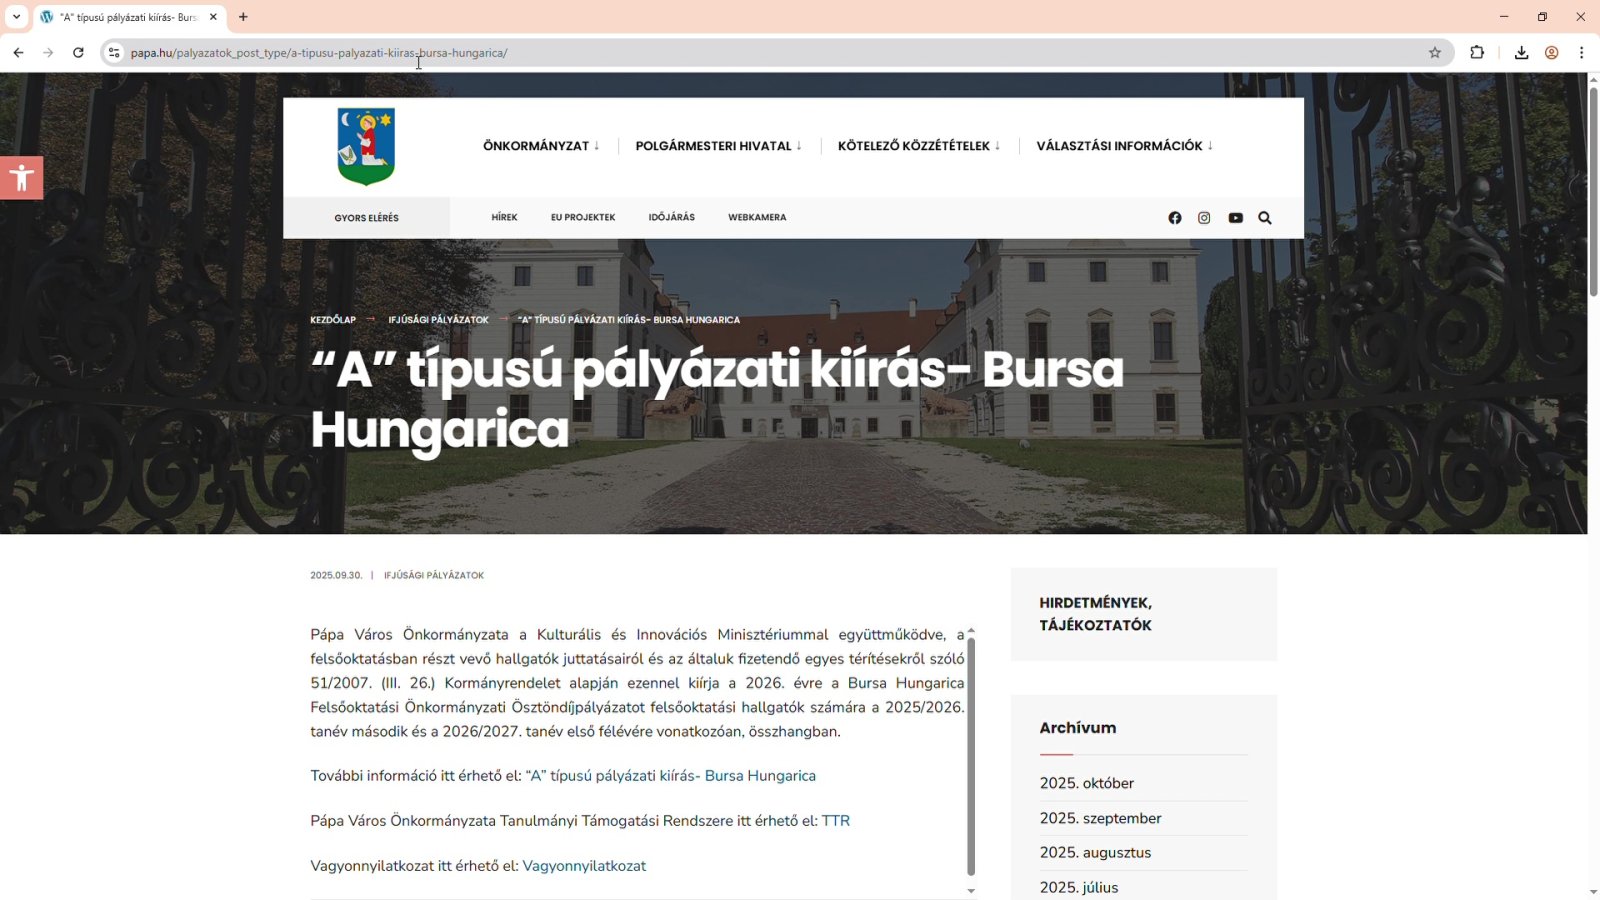Viewport: 1600px width, 900px height.
Task: Expand the Választási Információk menu
Action: (x=1124, y=146)
